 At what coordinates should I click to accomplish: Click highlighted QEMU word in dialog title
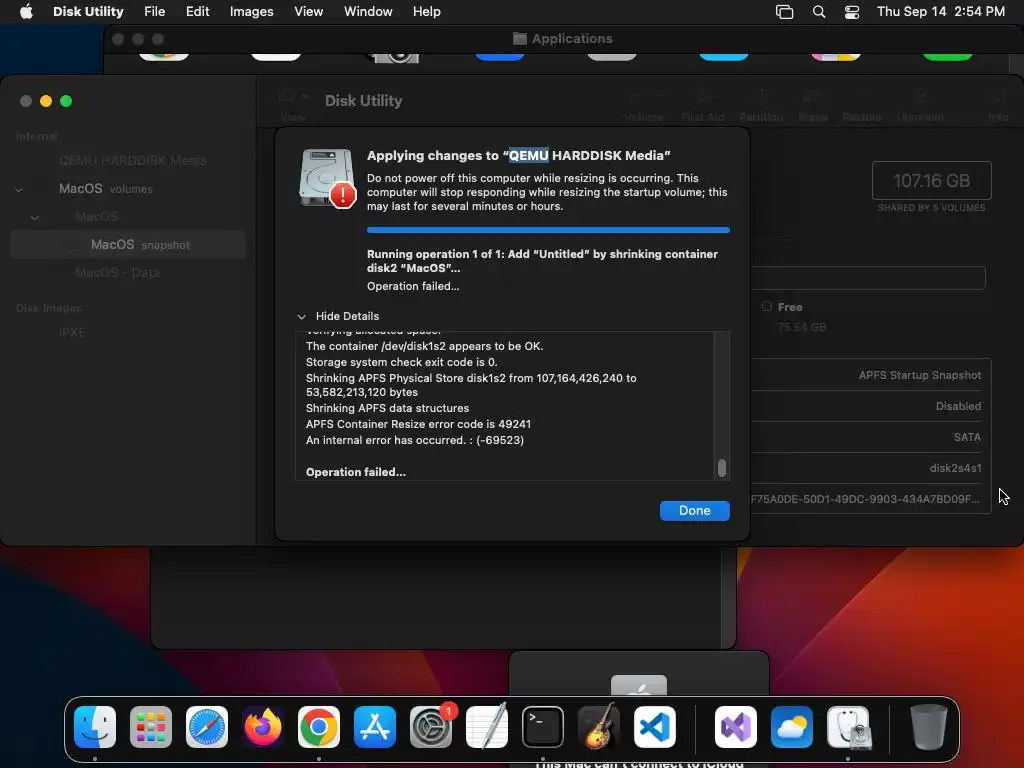pyautogui.click(x=528, y=155)
